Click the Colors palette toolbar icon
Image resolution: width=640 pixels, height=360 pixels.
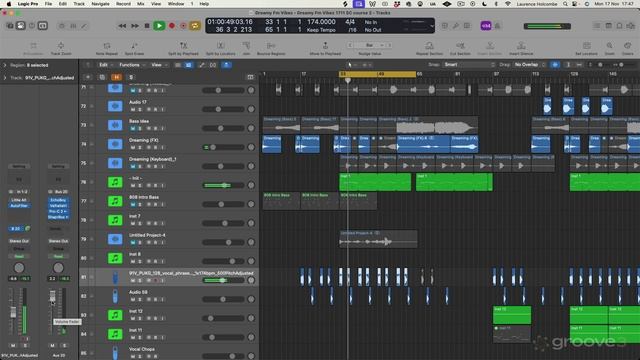[x=627, y=46]
